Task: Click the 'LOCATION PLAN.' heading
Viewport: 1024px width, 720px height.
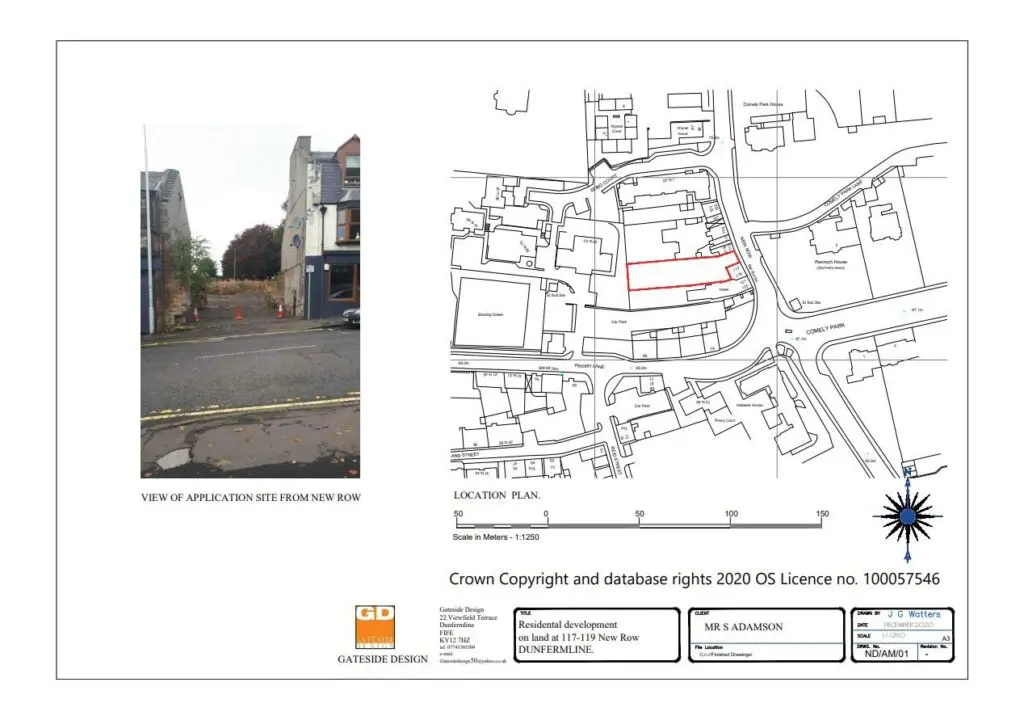Action: click(x=497, y=495)
